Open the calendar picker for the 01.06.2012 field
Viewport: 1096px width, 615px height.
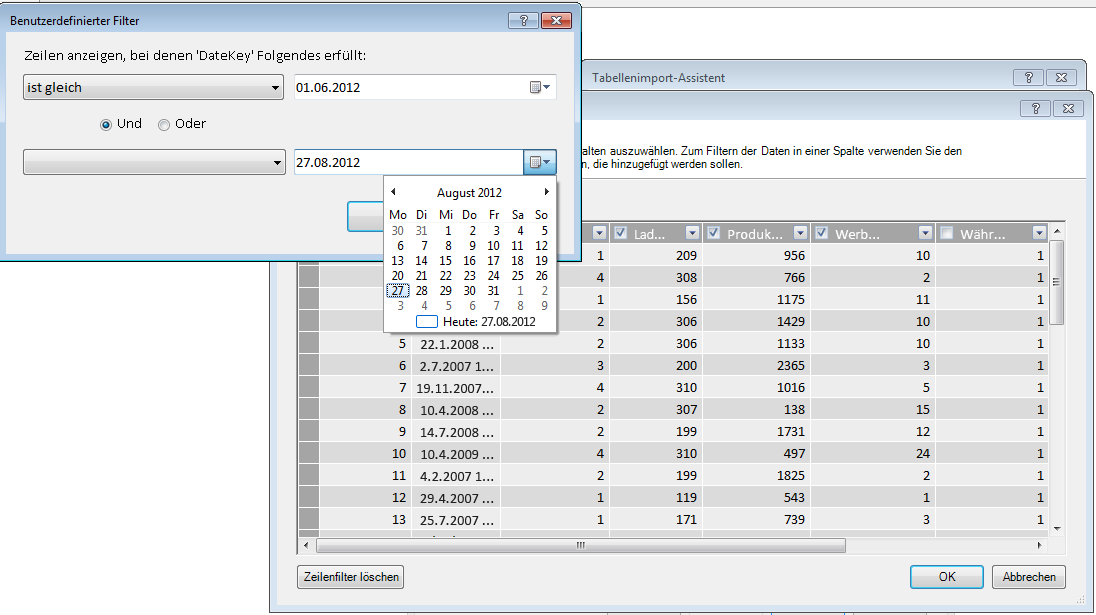pyautogui.click(x=540, y=87)
